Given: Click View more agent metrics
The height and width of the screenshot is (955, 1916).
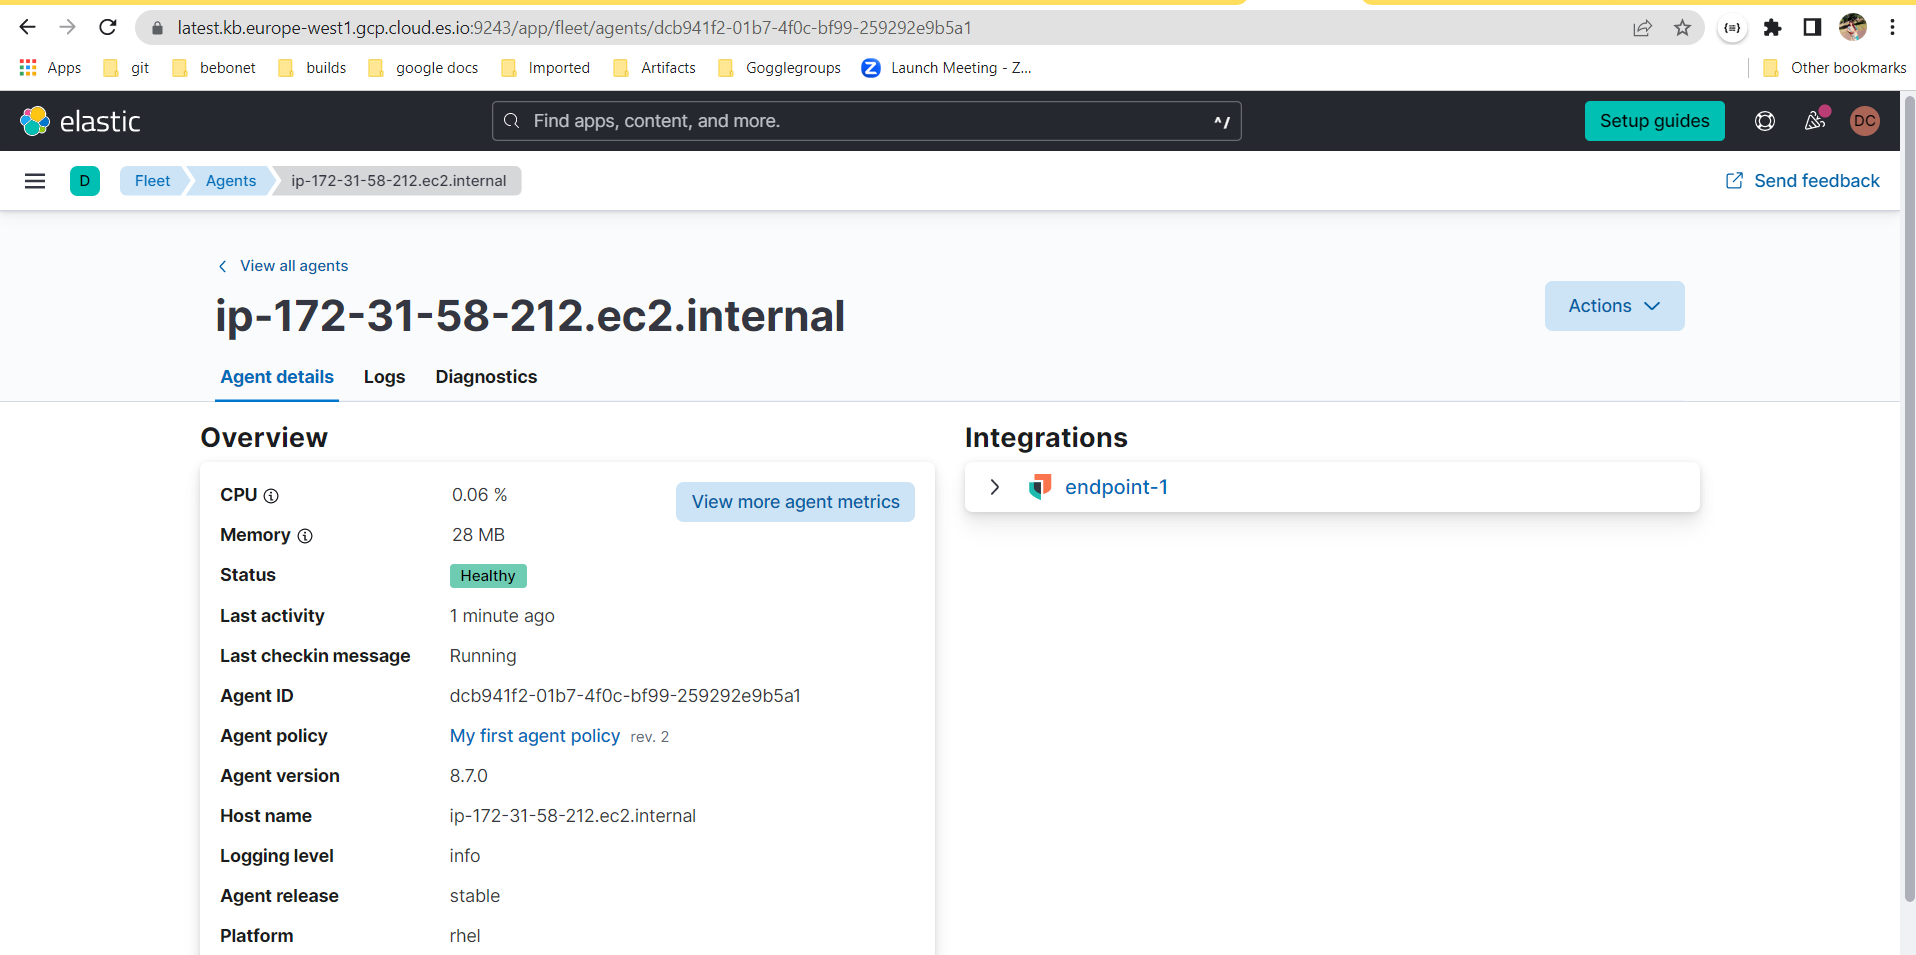Looking at the screenshot, I should click(x=795, y=501).
